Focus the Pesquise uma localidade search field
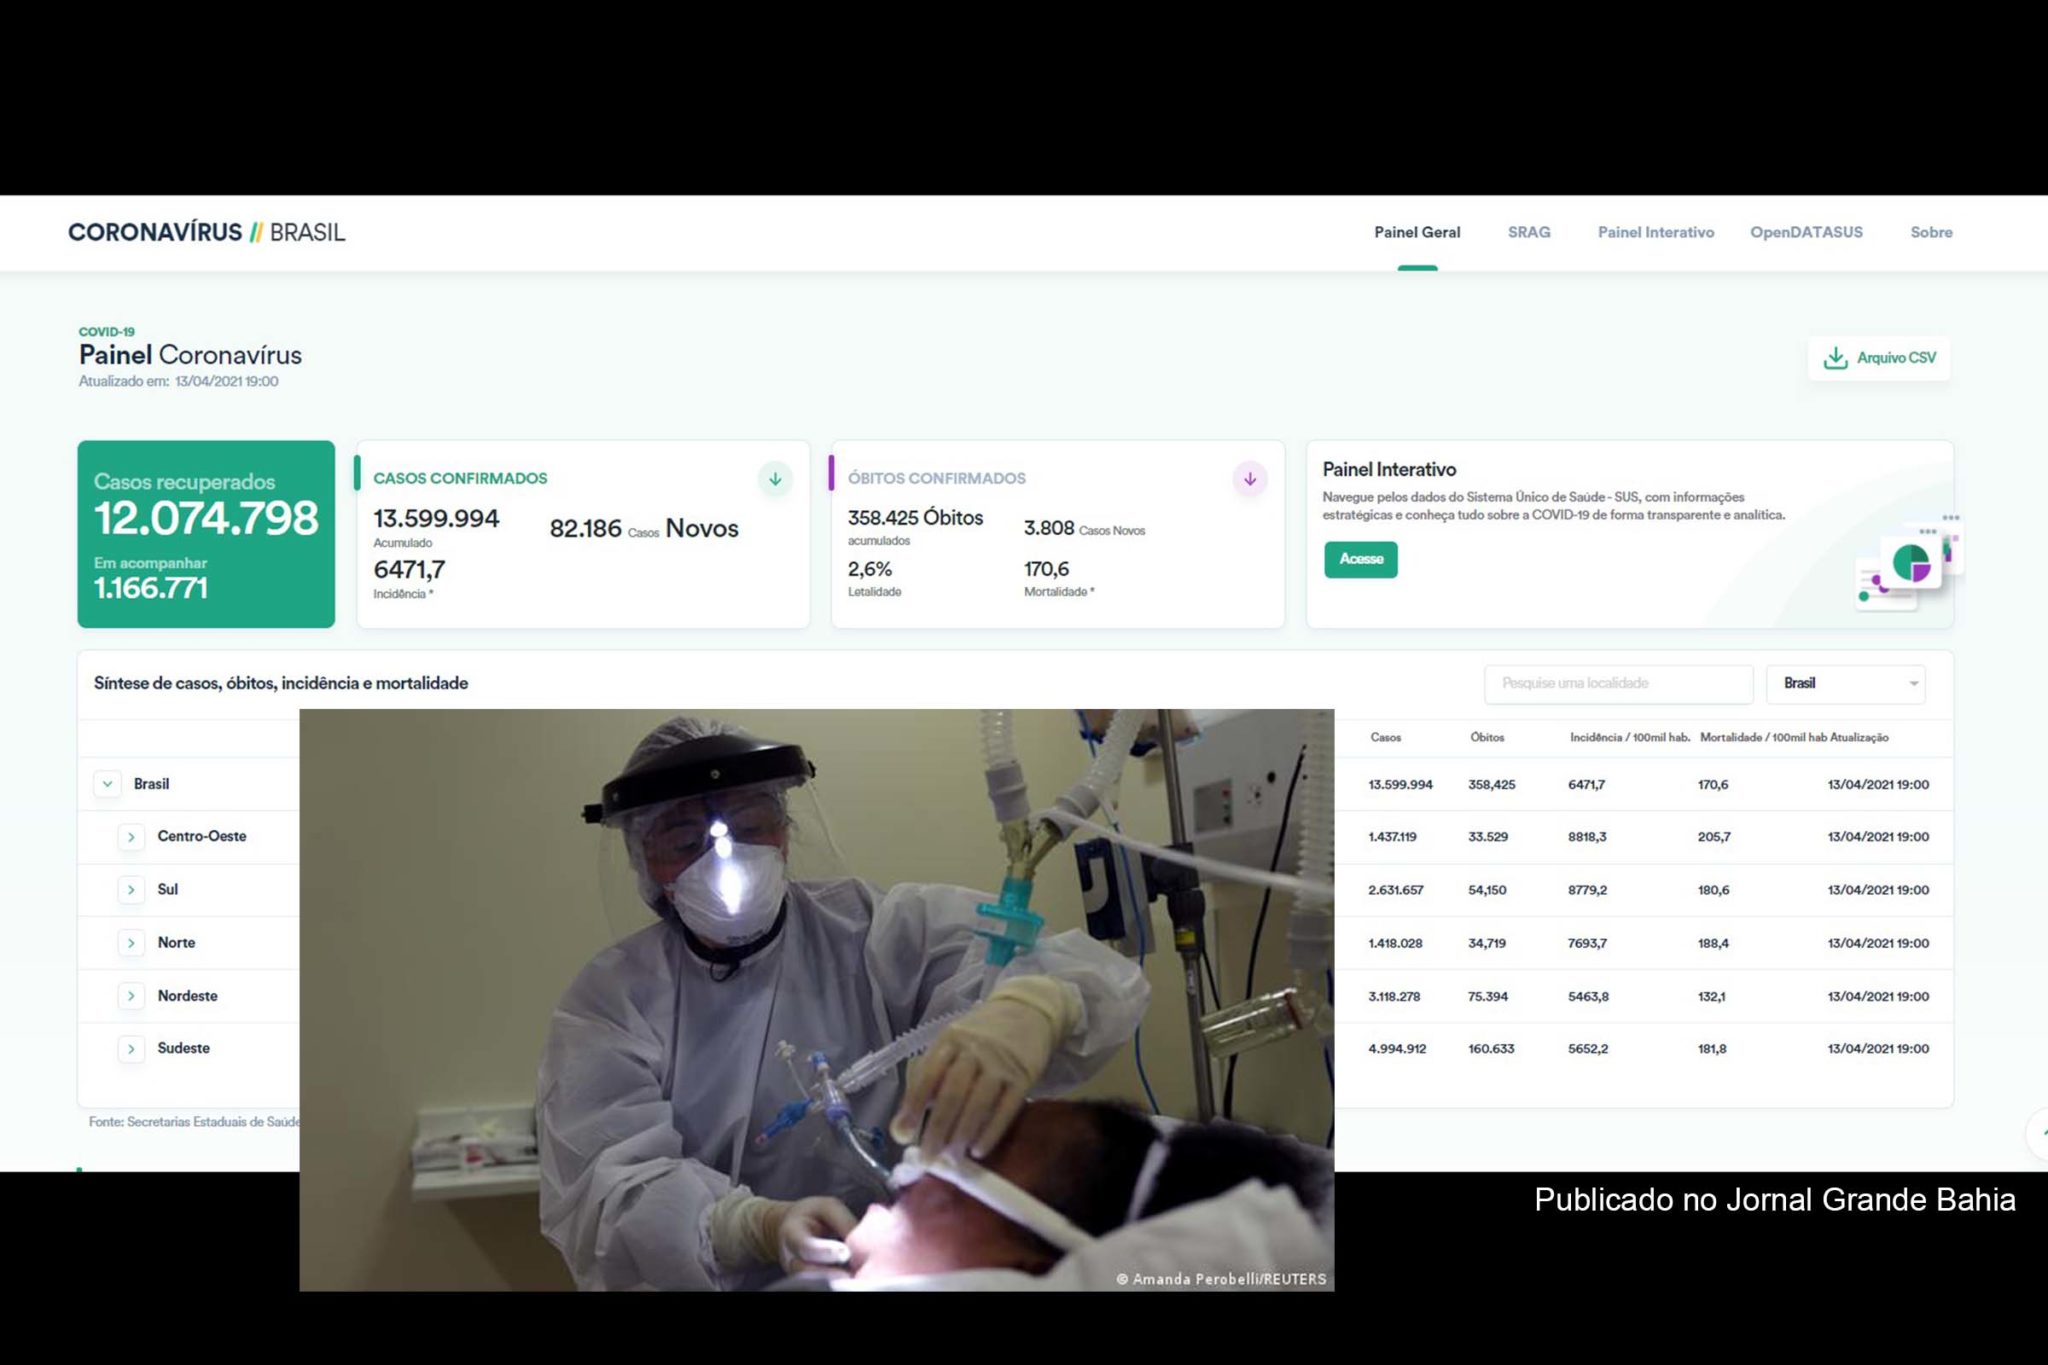 1618,684
